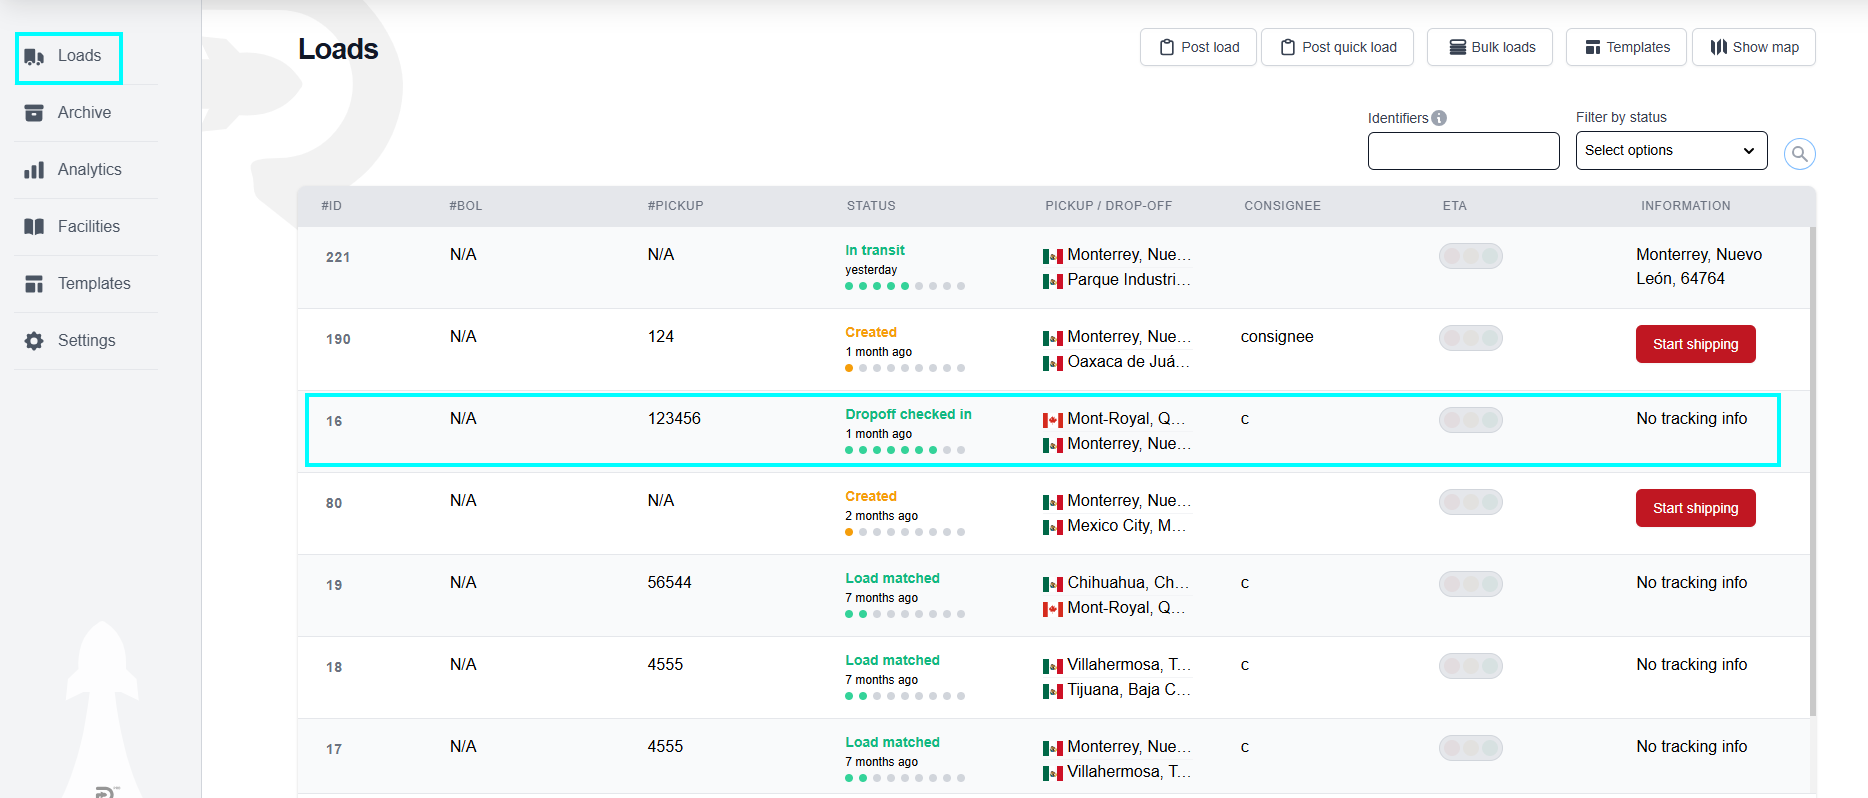Click the sidebar Templates layout icon
This screenshot has width=1868, height=798.
click(x=34, y=284)
